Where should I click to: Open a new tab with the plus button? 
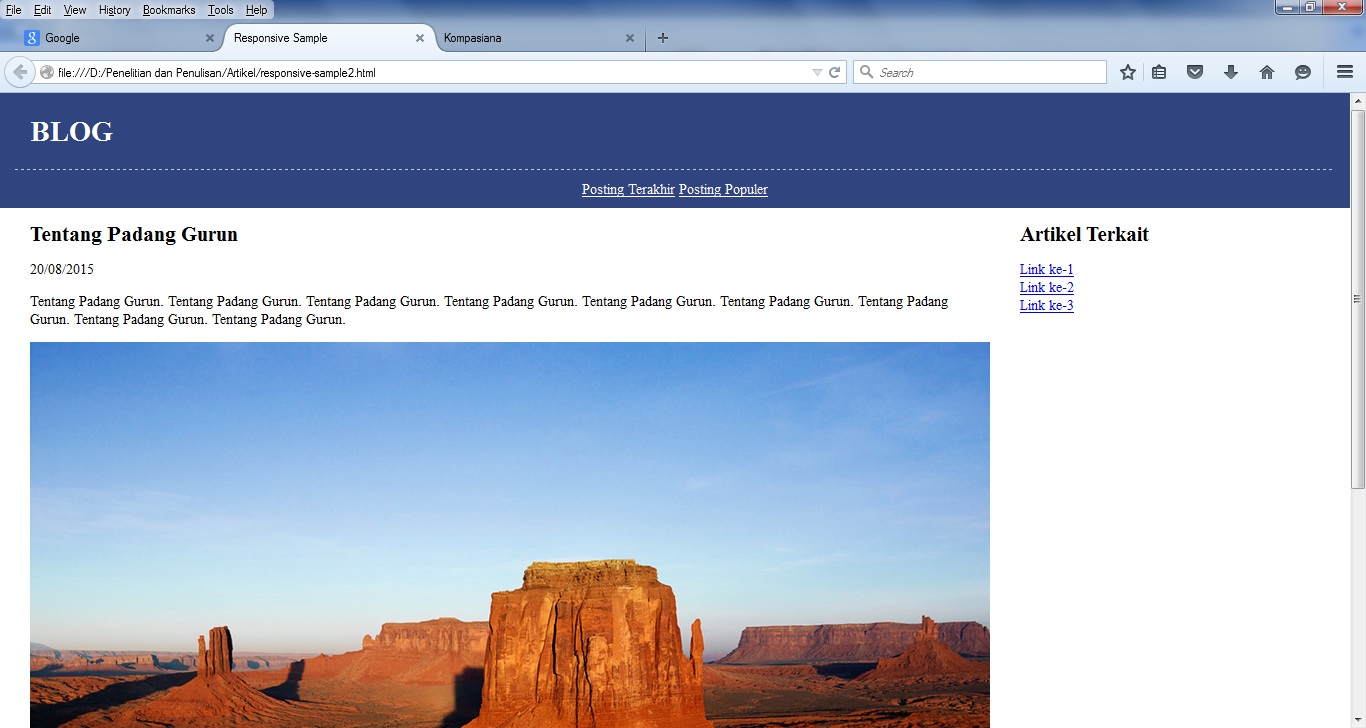tap(663, 38)
